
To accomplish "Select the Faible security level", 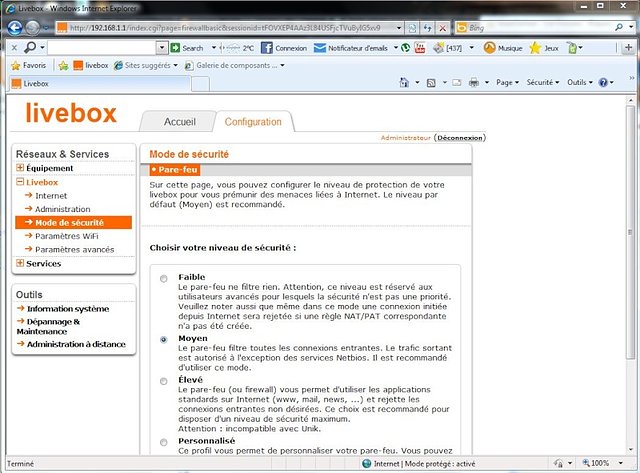I will click(163, 278).
